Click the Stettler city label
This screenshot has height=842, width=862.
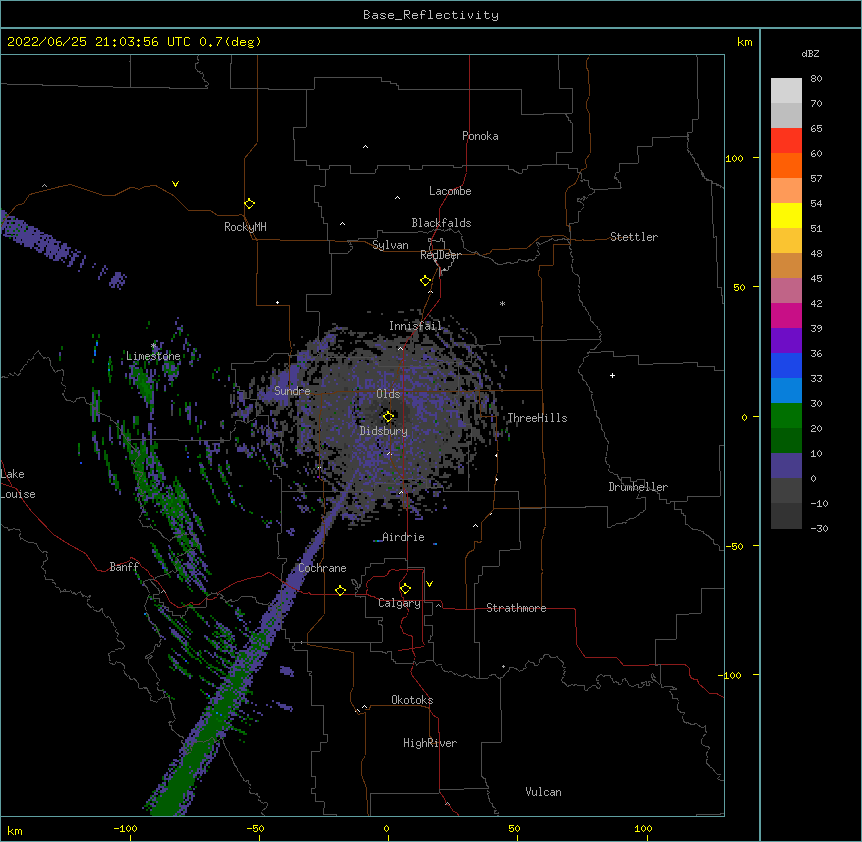[x=634, y=237]
